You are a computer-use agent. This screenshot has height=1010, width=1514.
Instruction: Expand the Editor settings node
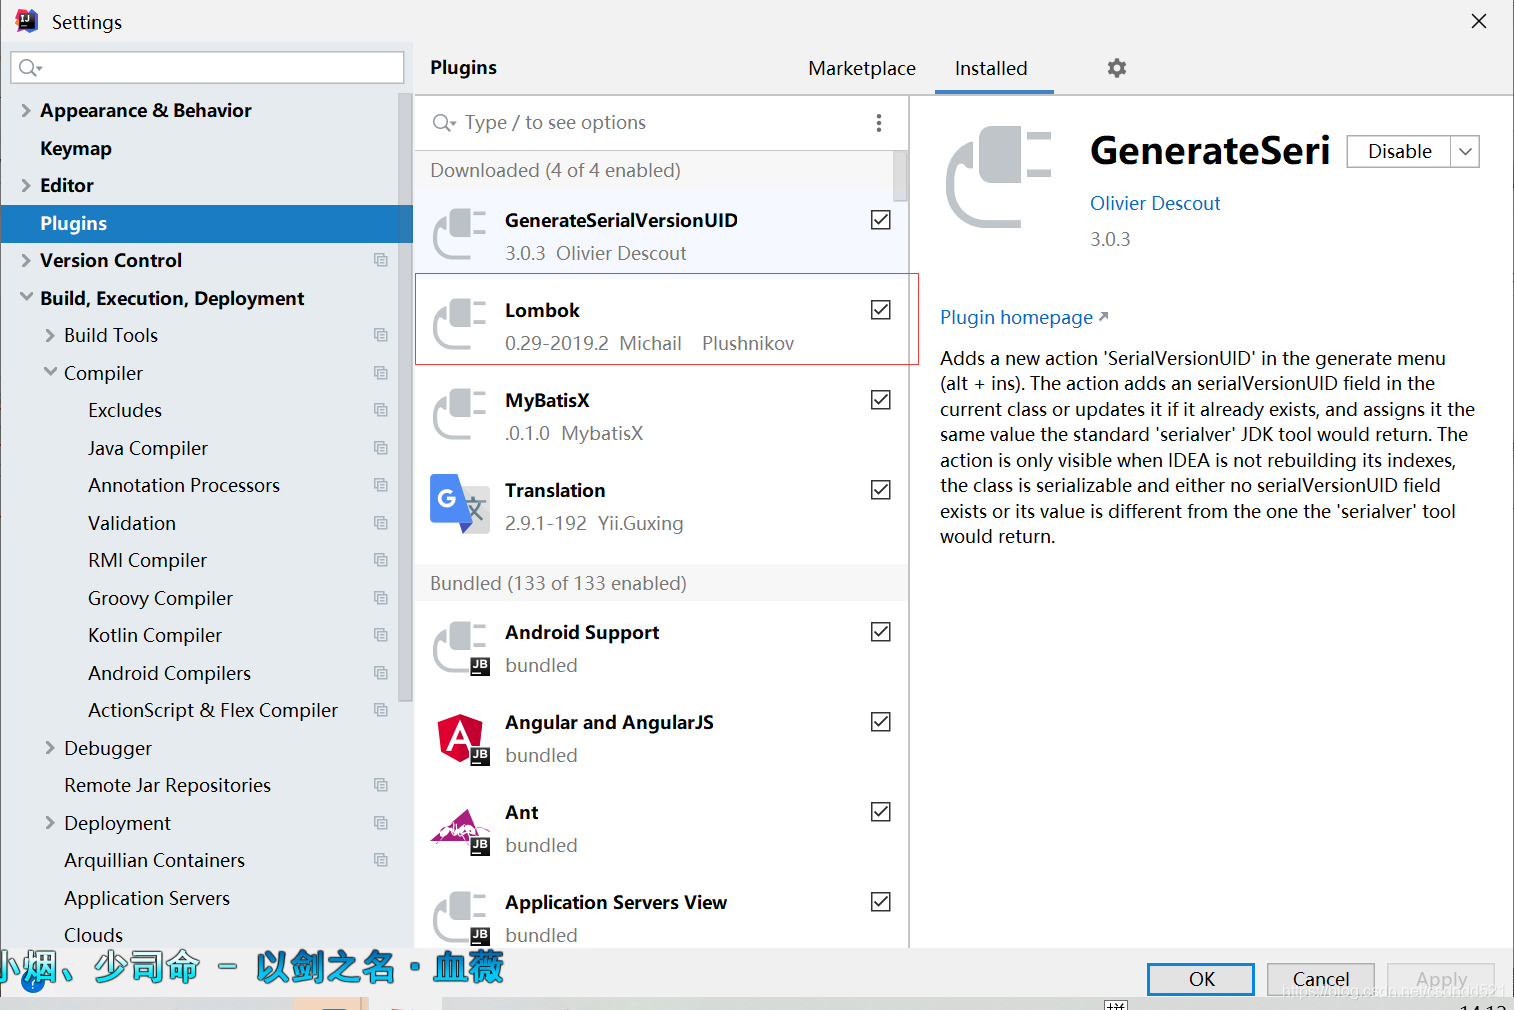coord(26,185)
